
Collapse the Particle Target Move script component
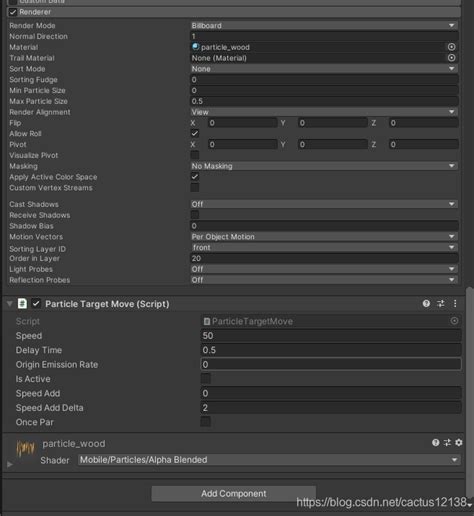9,304
